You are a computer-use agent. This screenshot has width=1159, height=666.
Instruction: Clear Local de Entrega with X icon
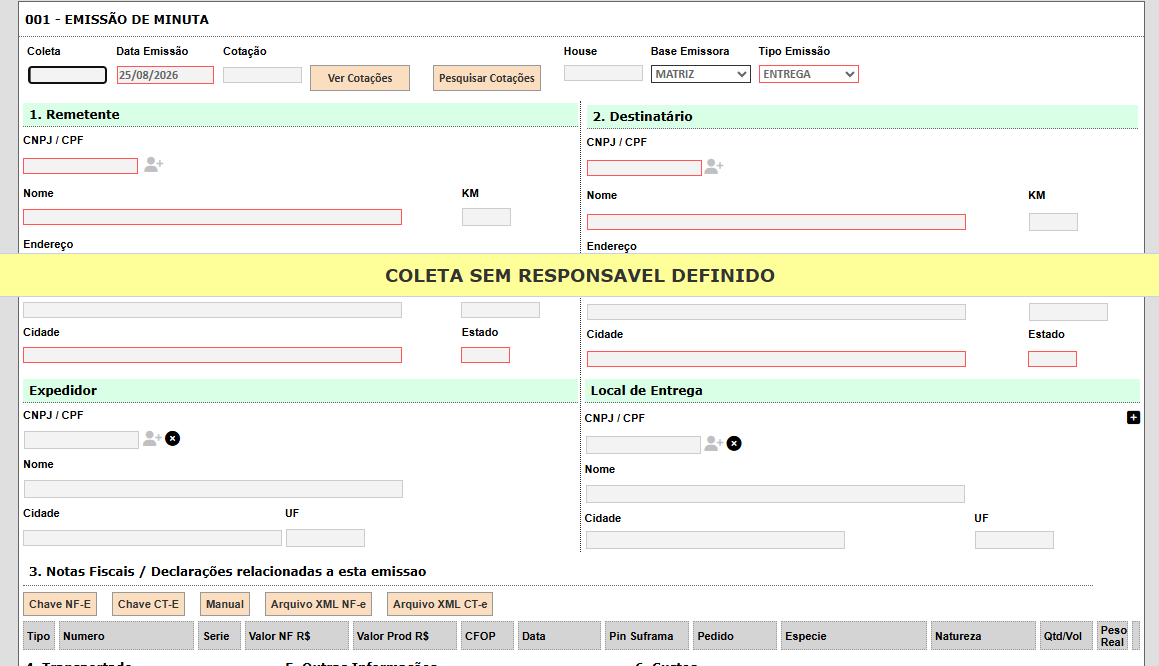pyautogui.click(x=734, y=444)
